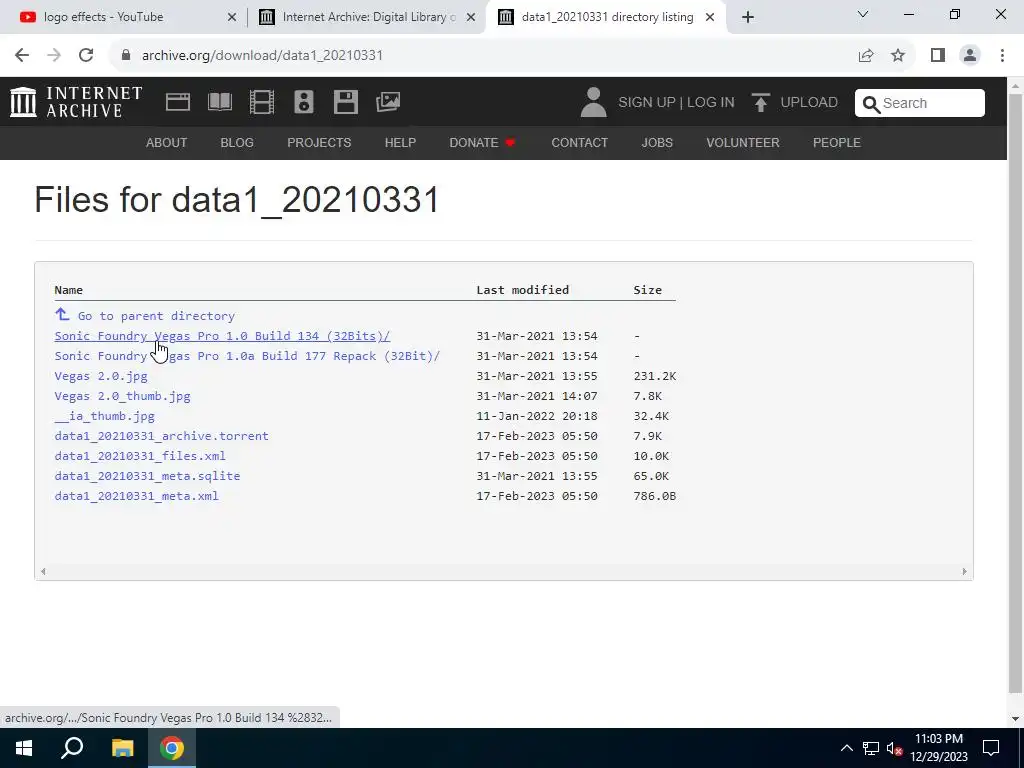View site info via the lock icon
1024x768 pixels.
[x=126, y=56]
